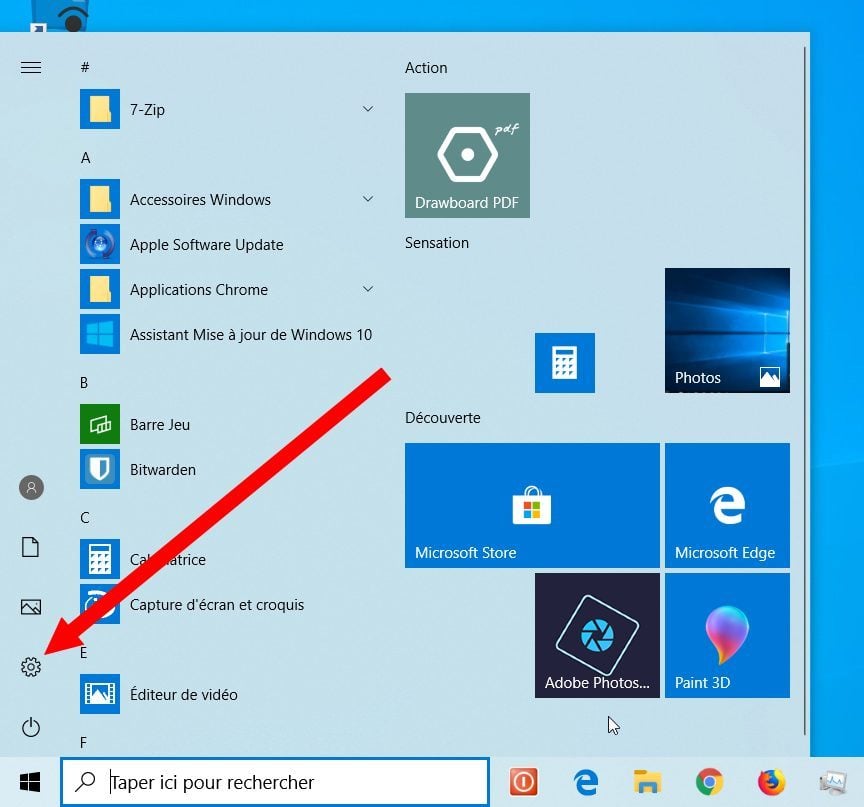This screenshot has width=864, height=807.
Task: Focus the 'Taper ici pour rechercher' search box
Action: pyautogui.click(x=275, y=782)
